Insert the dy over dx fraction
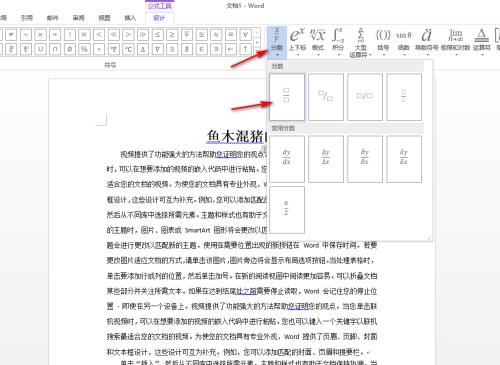500x365 pixels. pyautogui.click(x=287, y=159)
